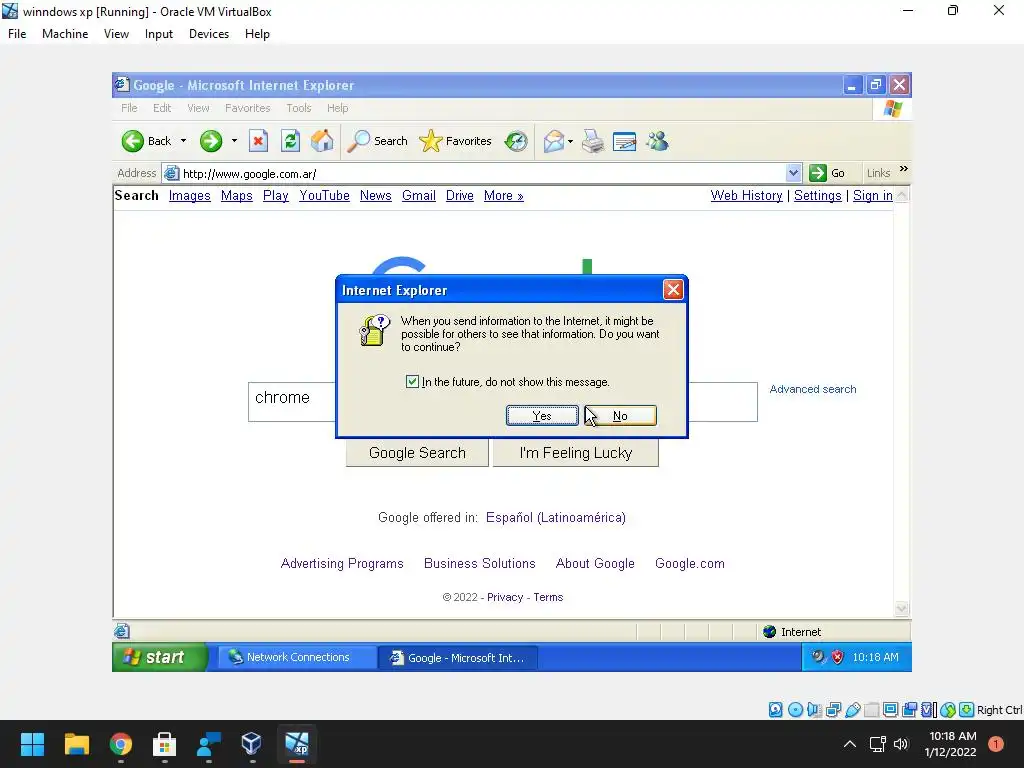The width and height of the screenshot is (1024, 768).
Task: Open File Explorer from the host taskbar
Action: [77, 744]
